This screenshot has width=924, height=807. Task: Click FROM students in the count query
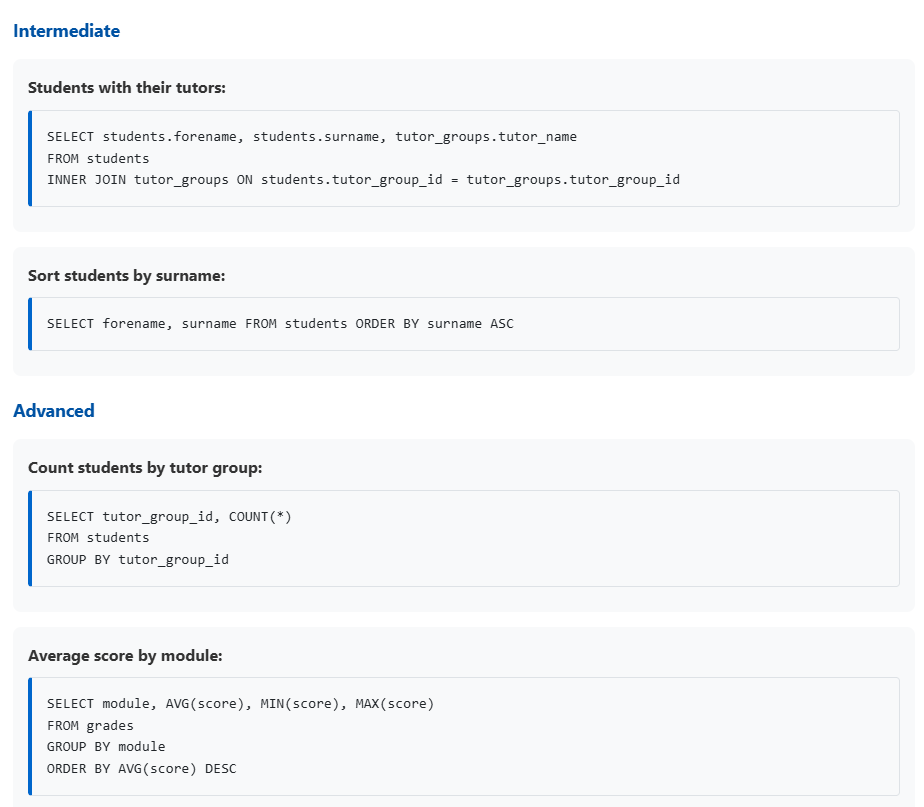pyautogui.click(x=98, y=538)
